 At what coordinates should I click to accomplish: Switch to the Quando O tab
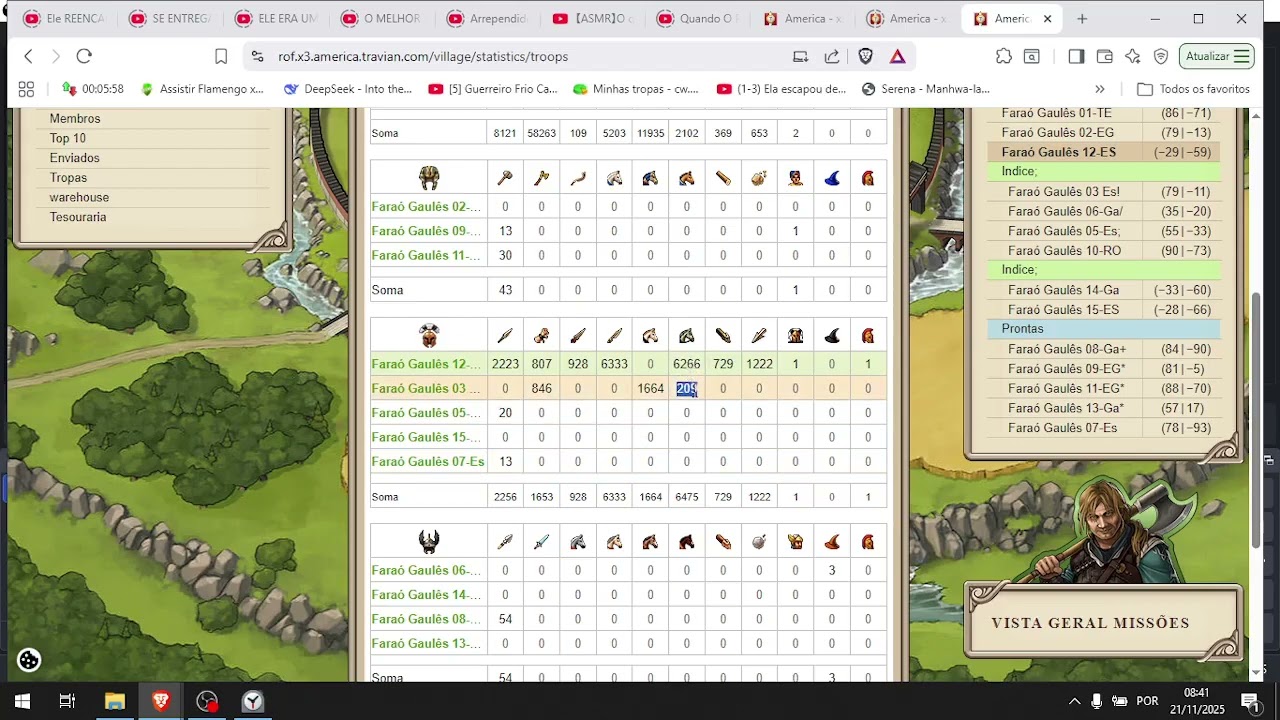[x=697, y=19]
